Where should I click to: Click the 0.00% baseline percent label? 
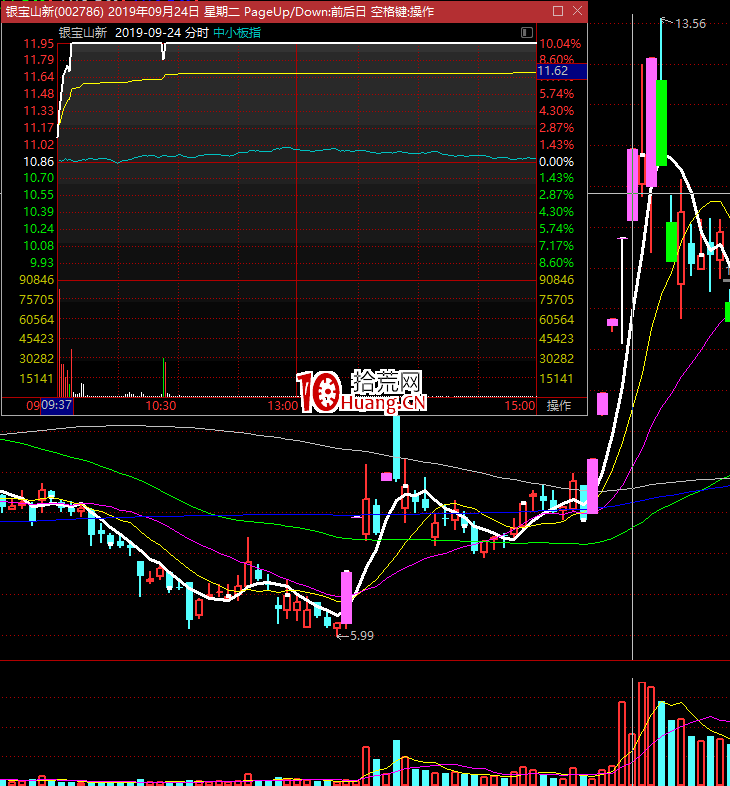(557, 162)
